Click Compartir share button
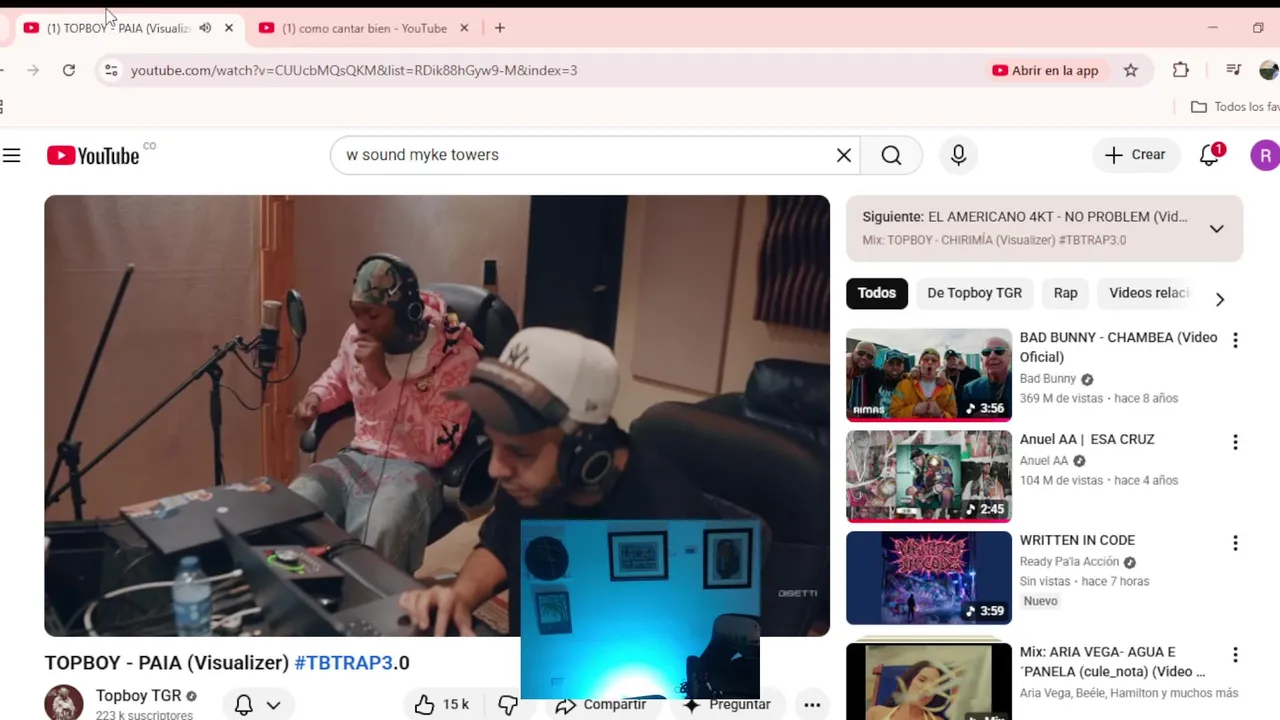Screen dimensions: 1280x720 (x=602, y=705)
